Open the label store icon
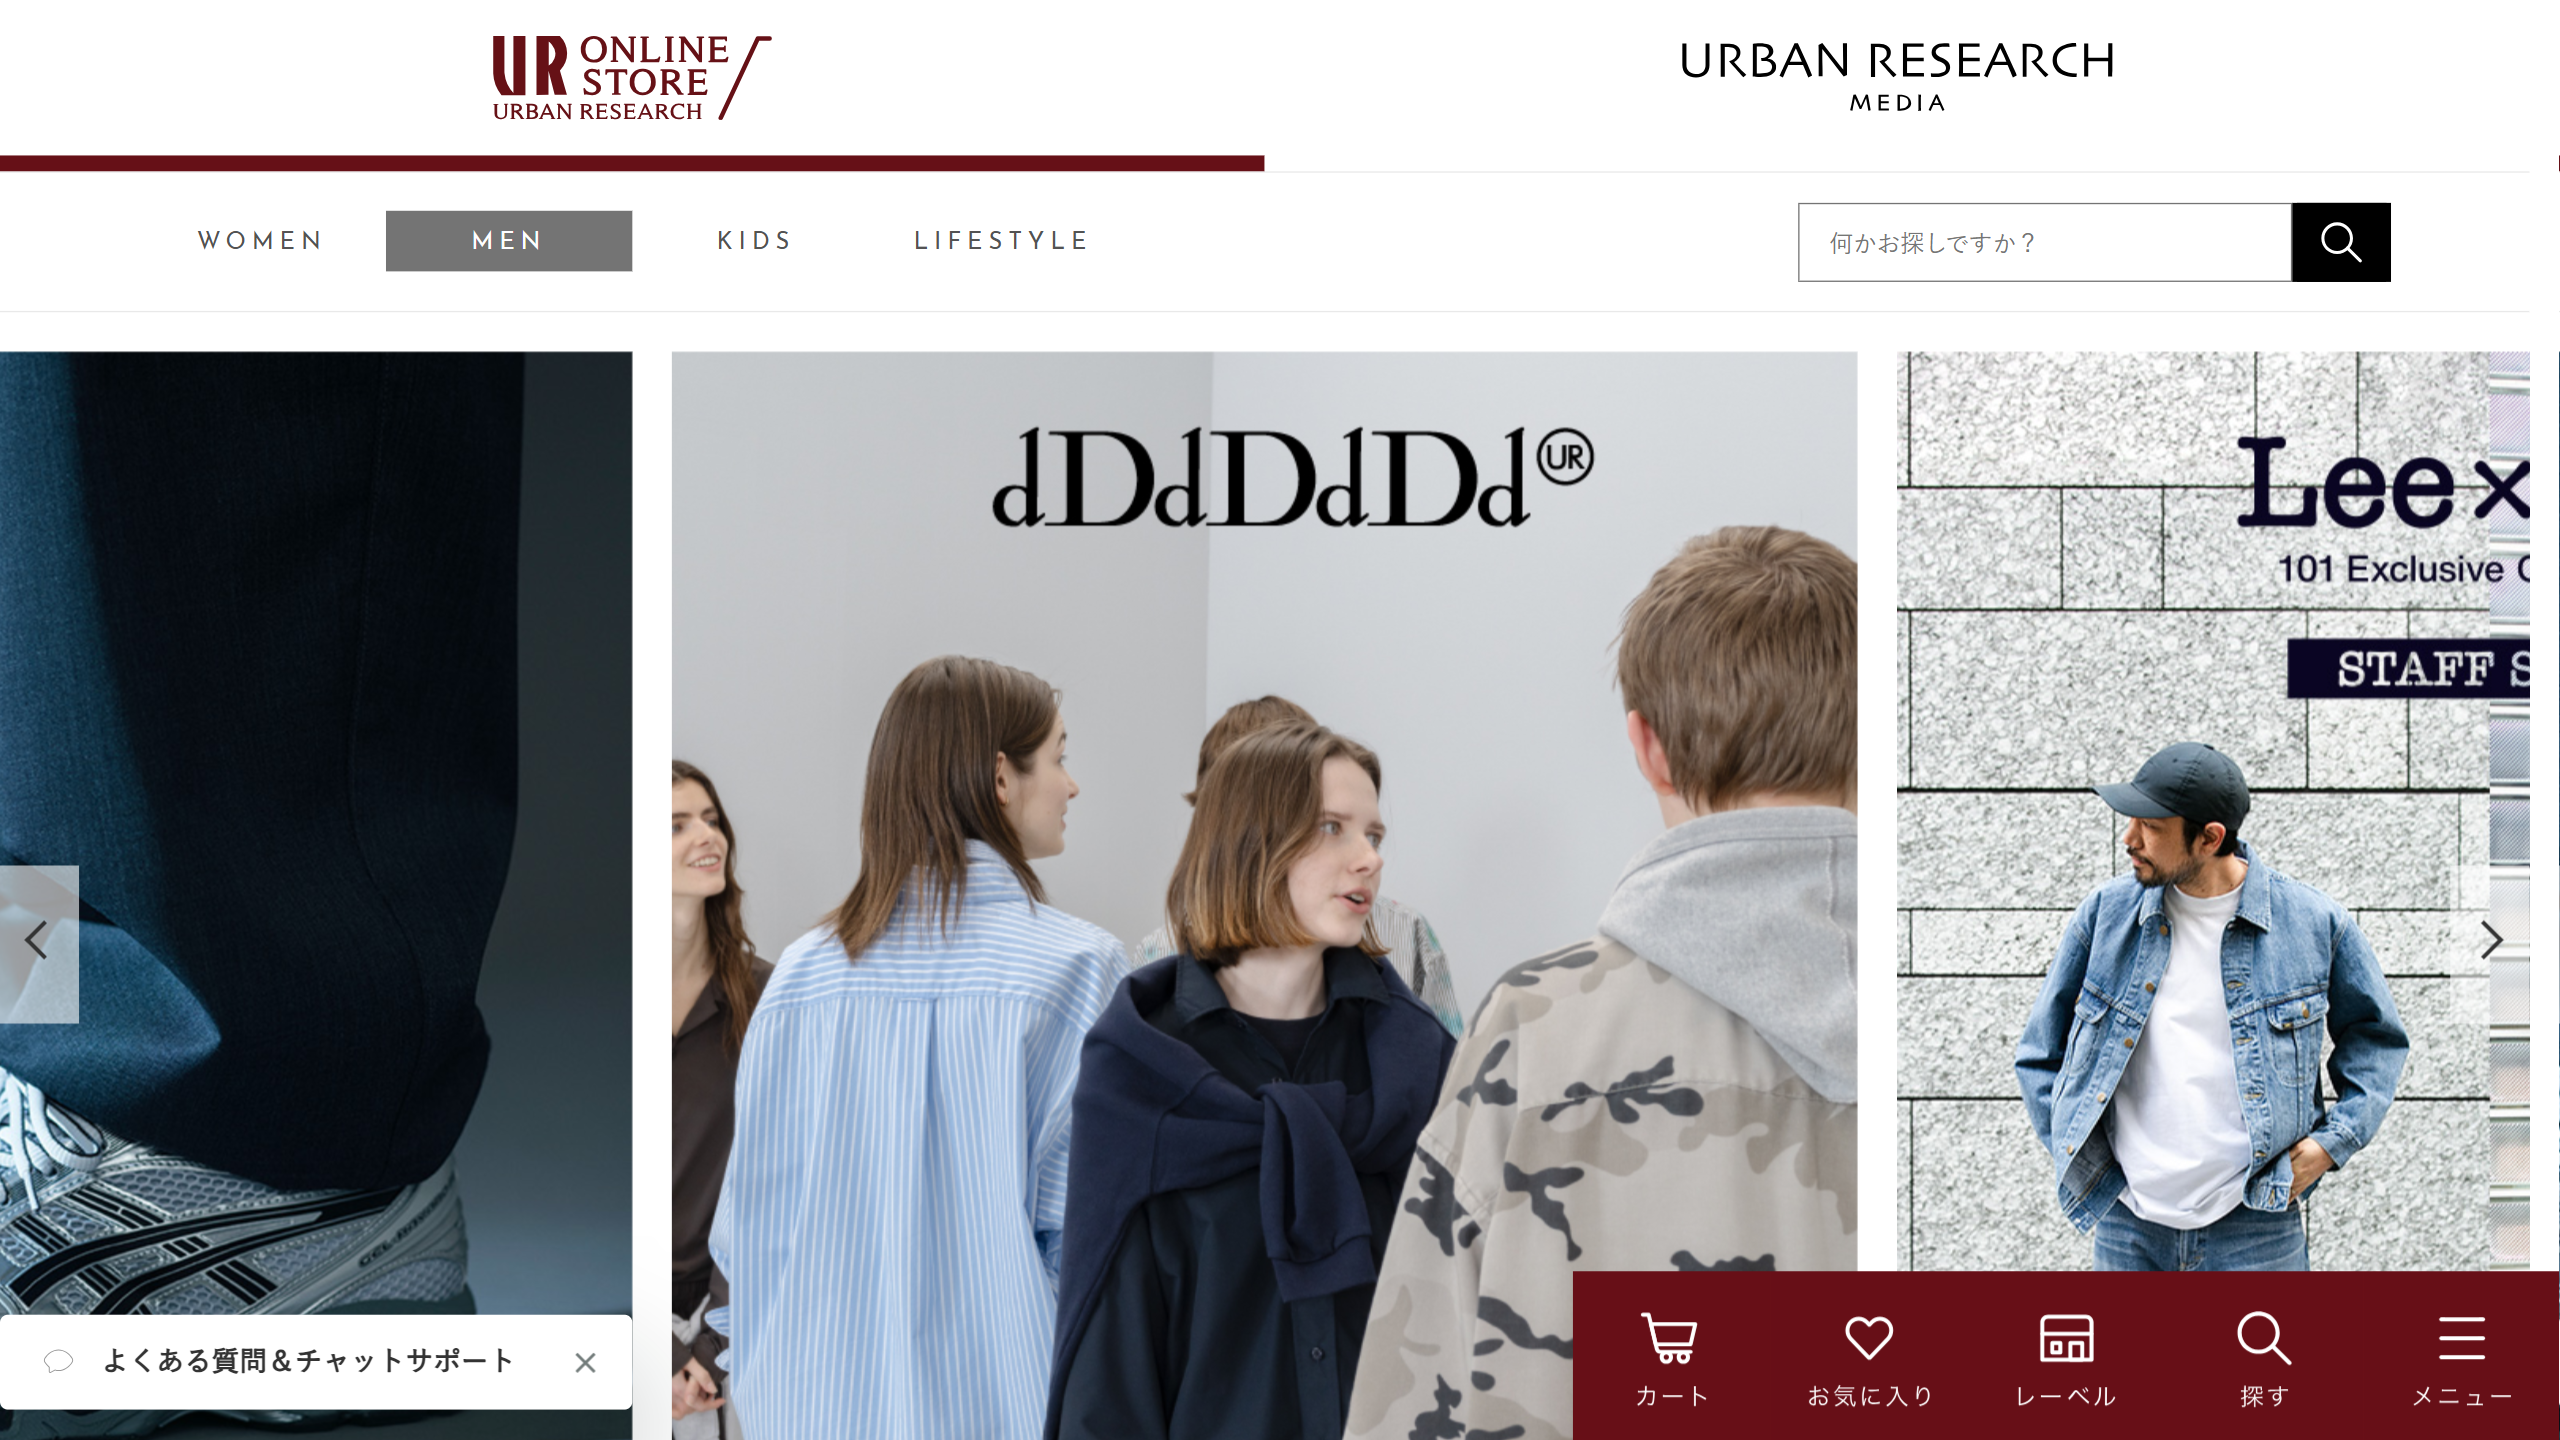The image size is (2560, 1440). tap(2066, 1339)
